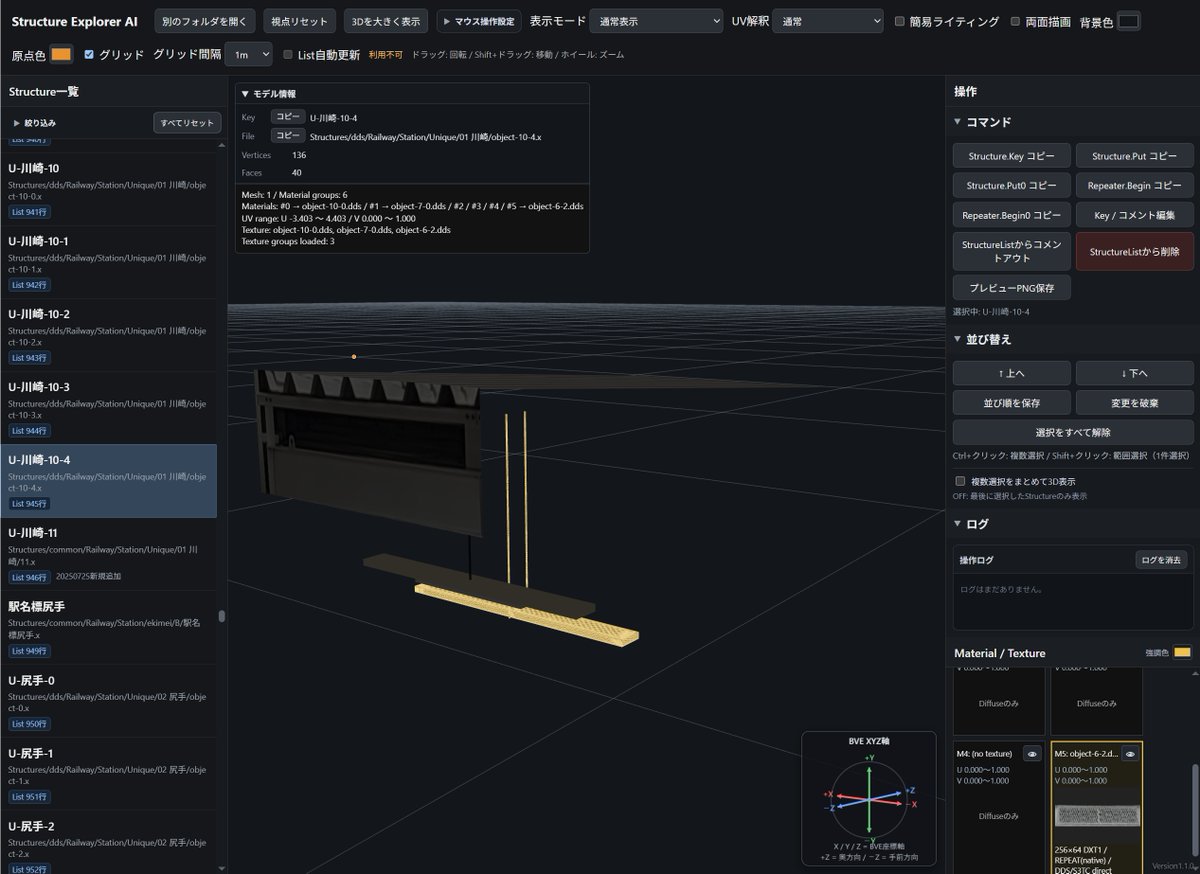Save preview with プレビューPNG保存
This screenshot has width=1200, height=874.
pyautogui.click(x=1011, y=288)
